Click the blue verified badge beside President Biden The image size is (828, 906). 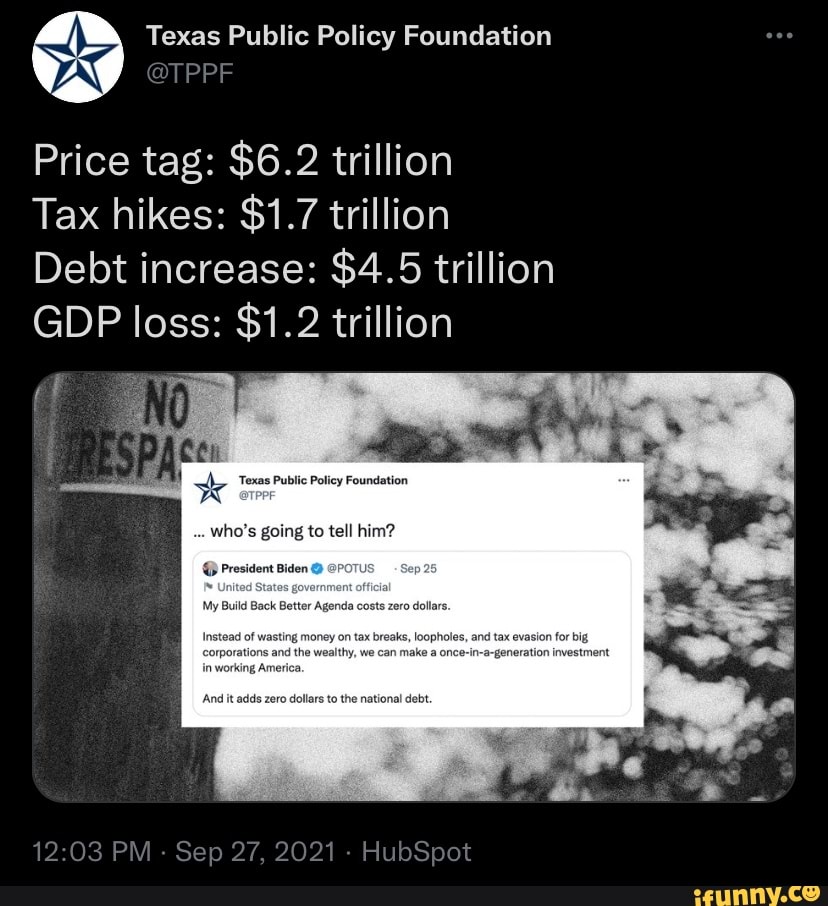[x=317, y=568]
